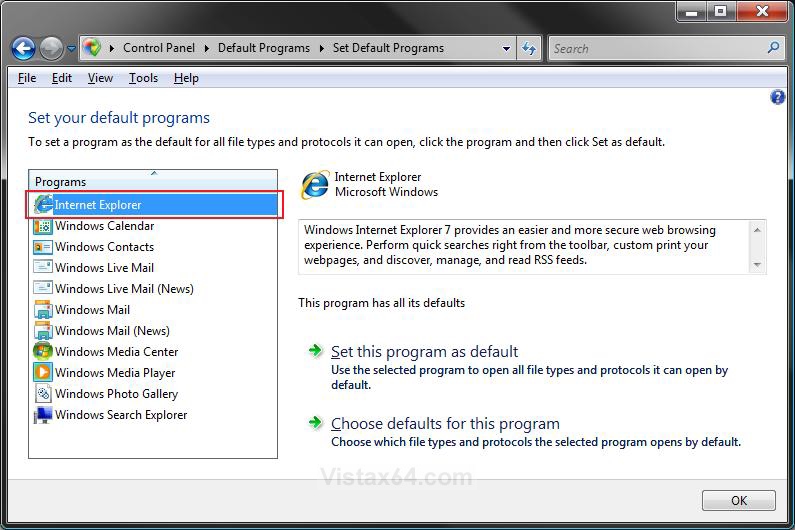Go back with the Back arrow button
This screenshot has width=795, height=530.
point(23,49)
